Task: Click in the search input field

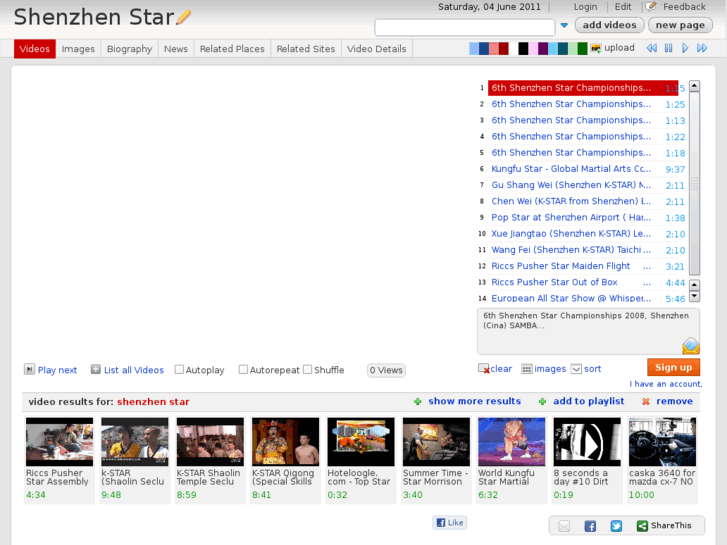Action: (x=465, y=27)
